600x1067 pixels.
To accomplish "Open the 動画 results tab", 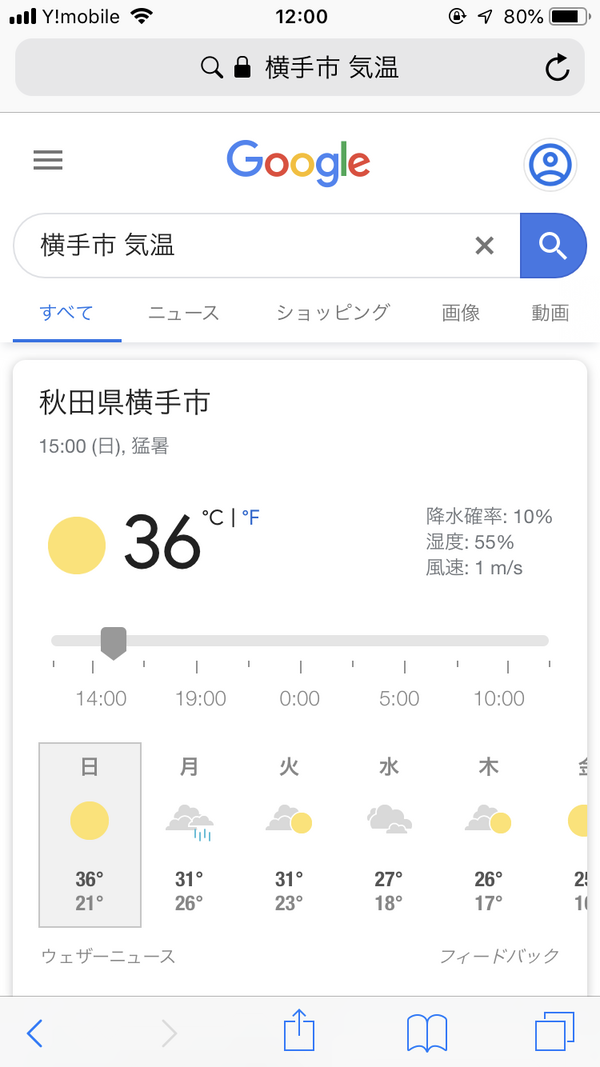I will click(550, 313).
